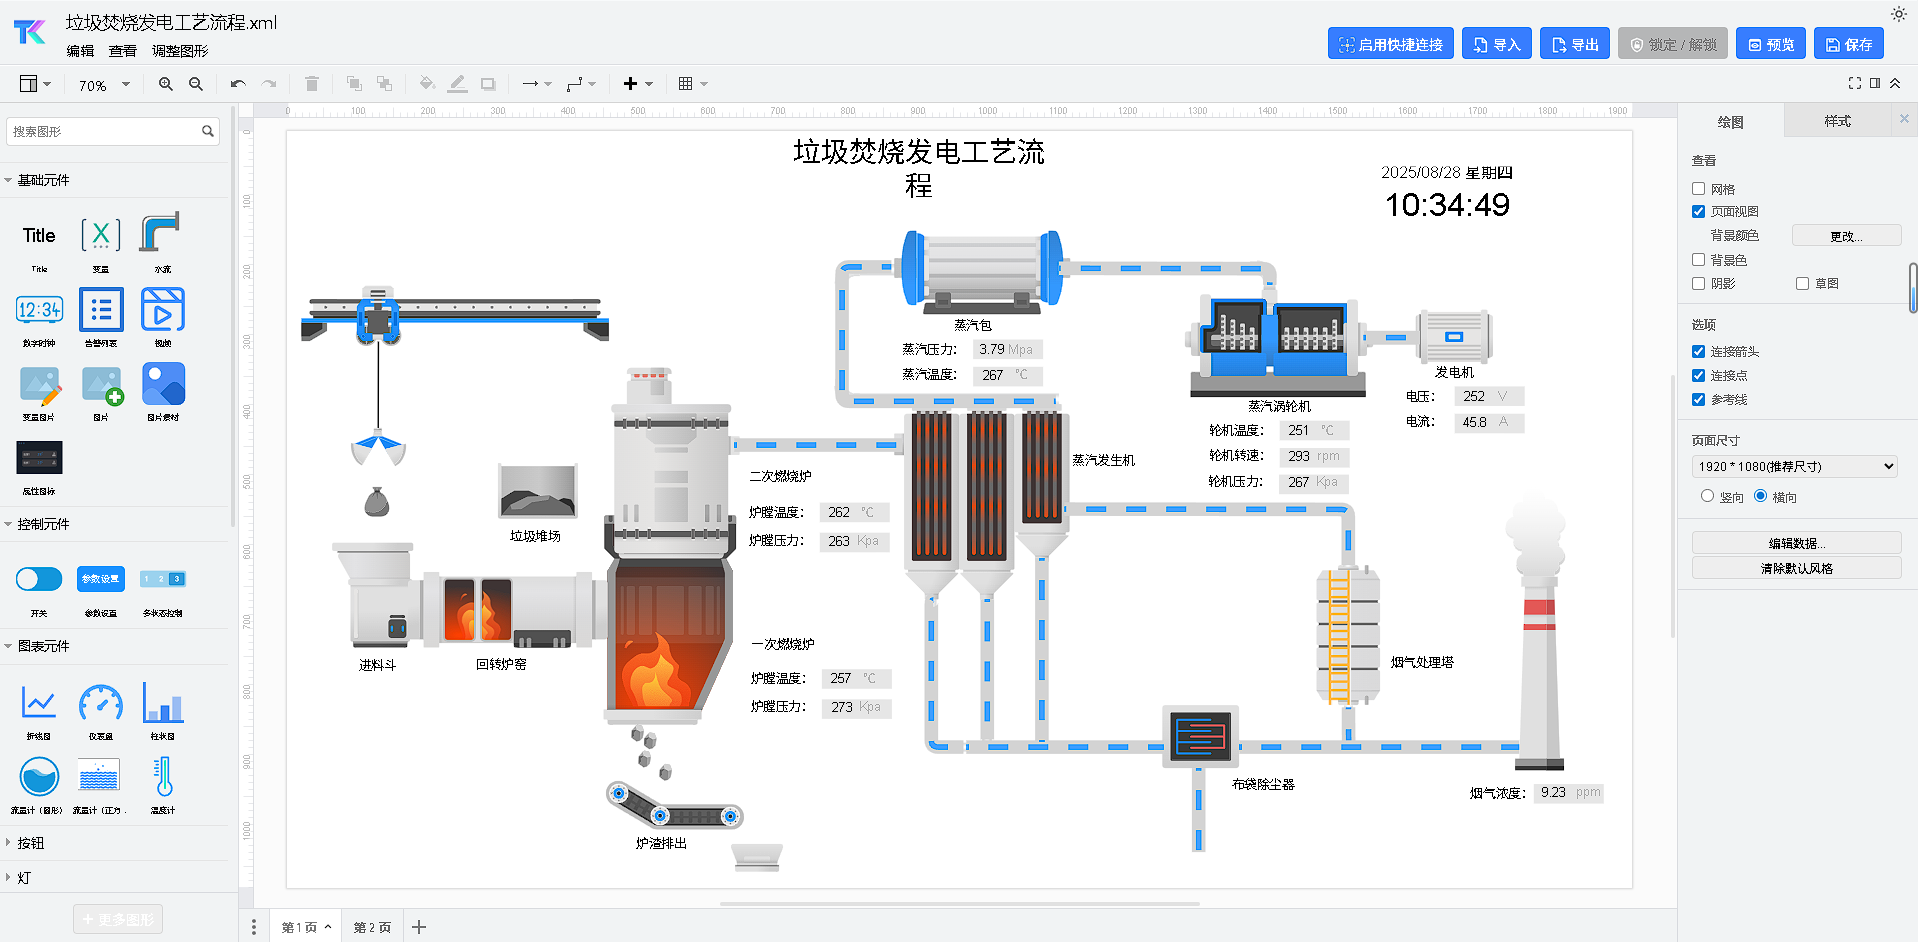Pick the pipe flow (水流) shape
Screen dimensions: 1918x942
click(x=161, y=234)
